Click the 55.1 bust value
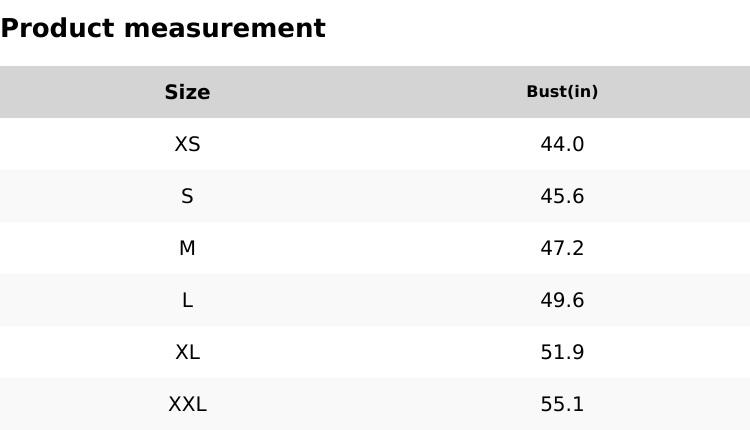This screenshot has width=750, height=430. 562,404
